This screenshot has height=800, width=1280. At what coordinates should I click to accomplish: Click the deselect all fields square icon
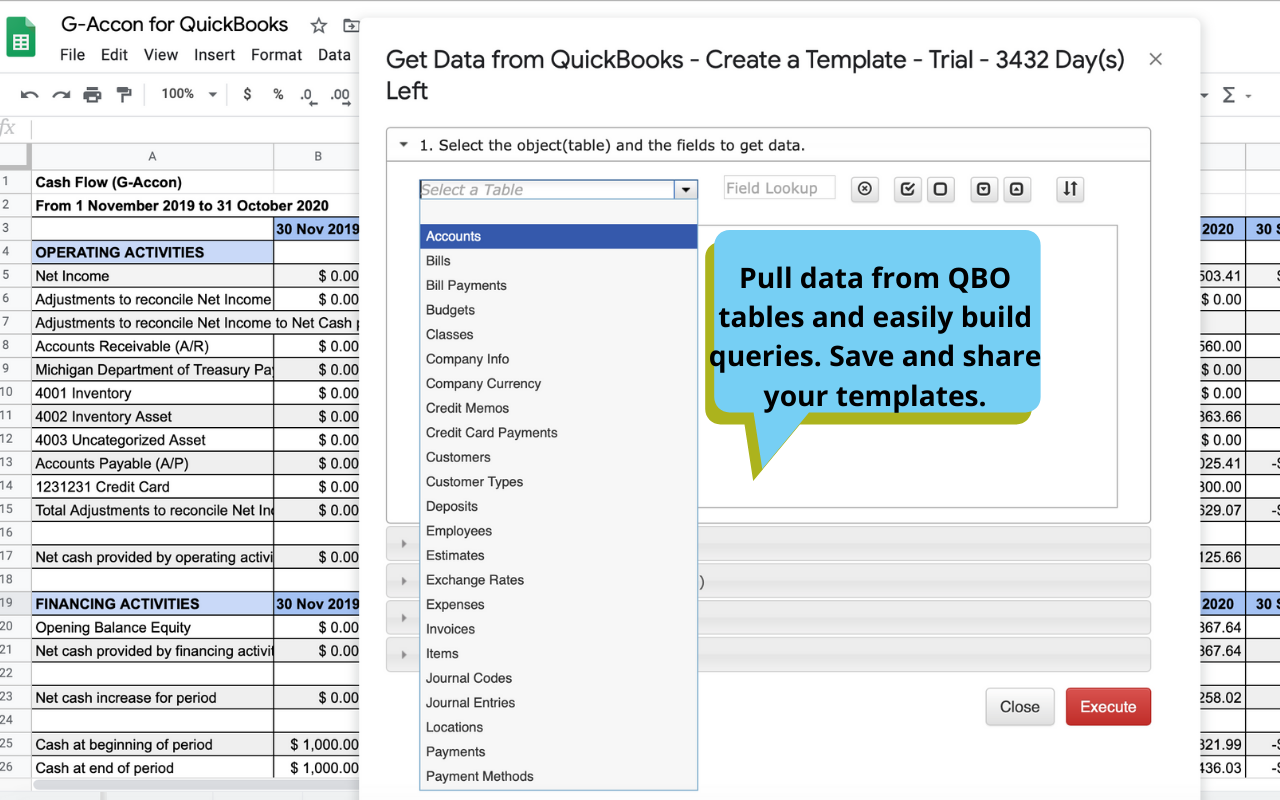coord(940,189)
